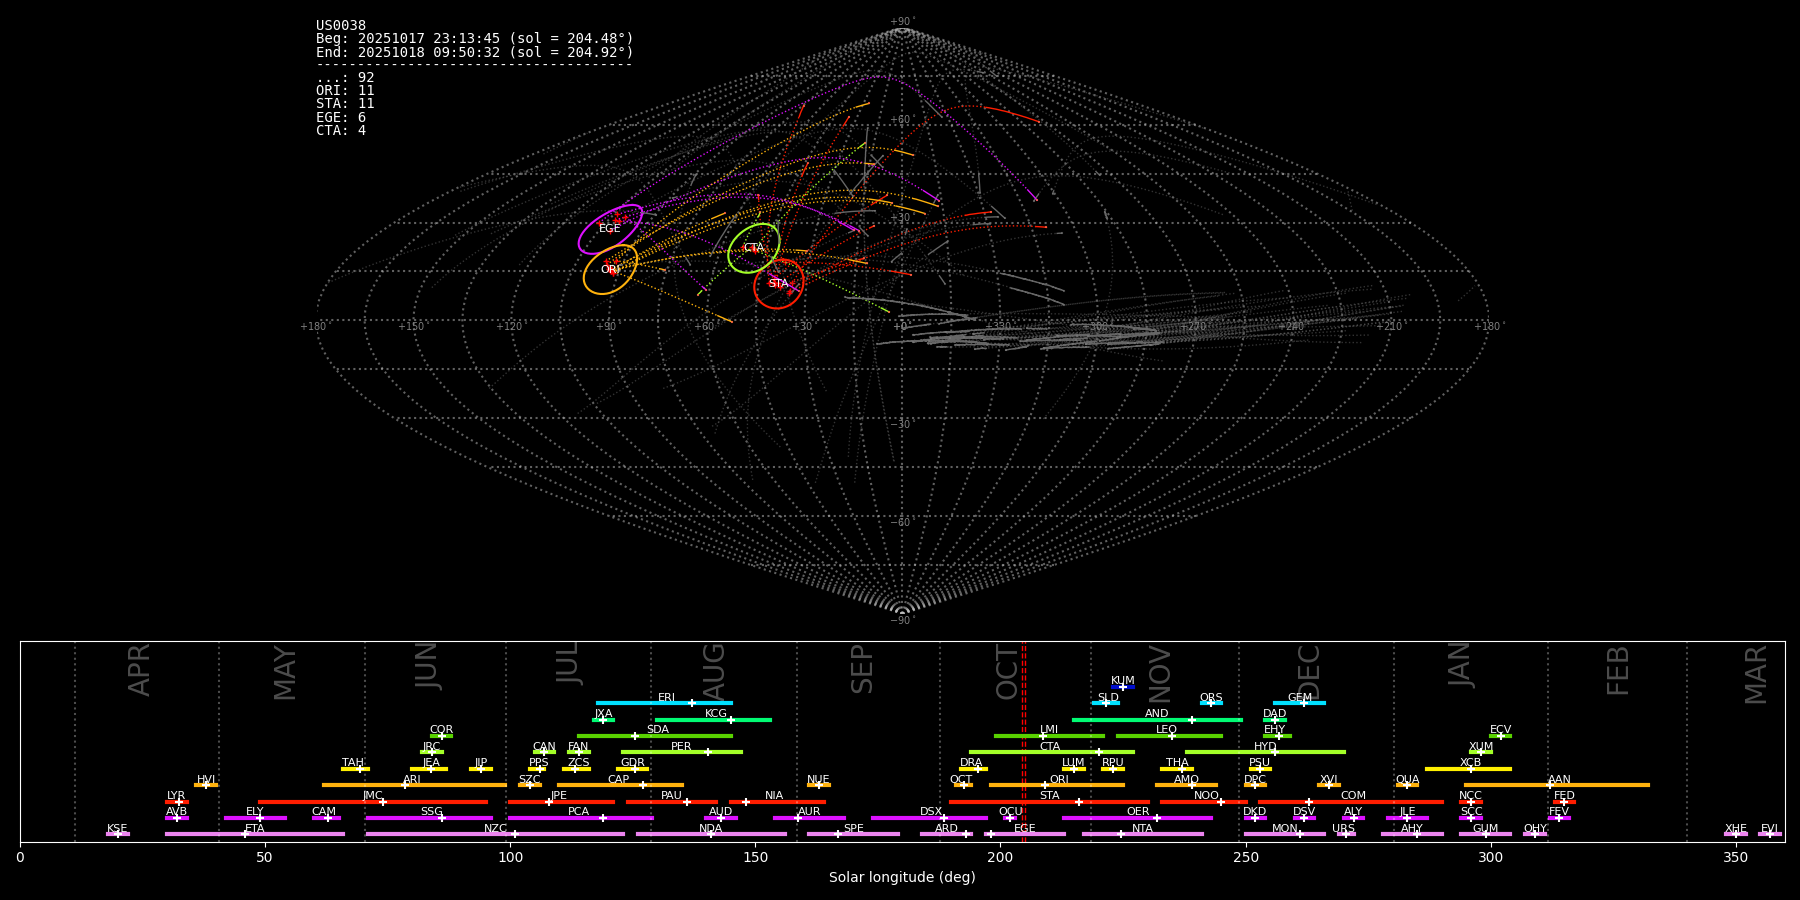Select the COM shower bar in the timeline
Viewport: 1800px width, 900px height.
click(1350, 802)
